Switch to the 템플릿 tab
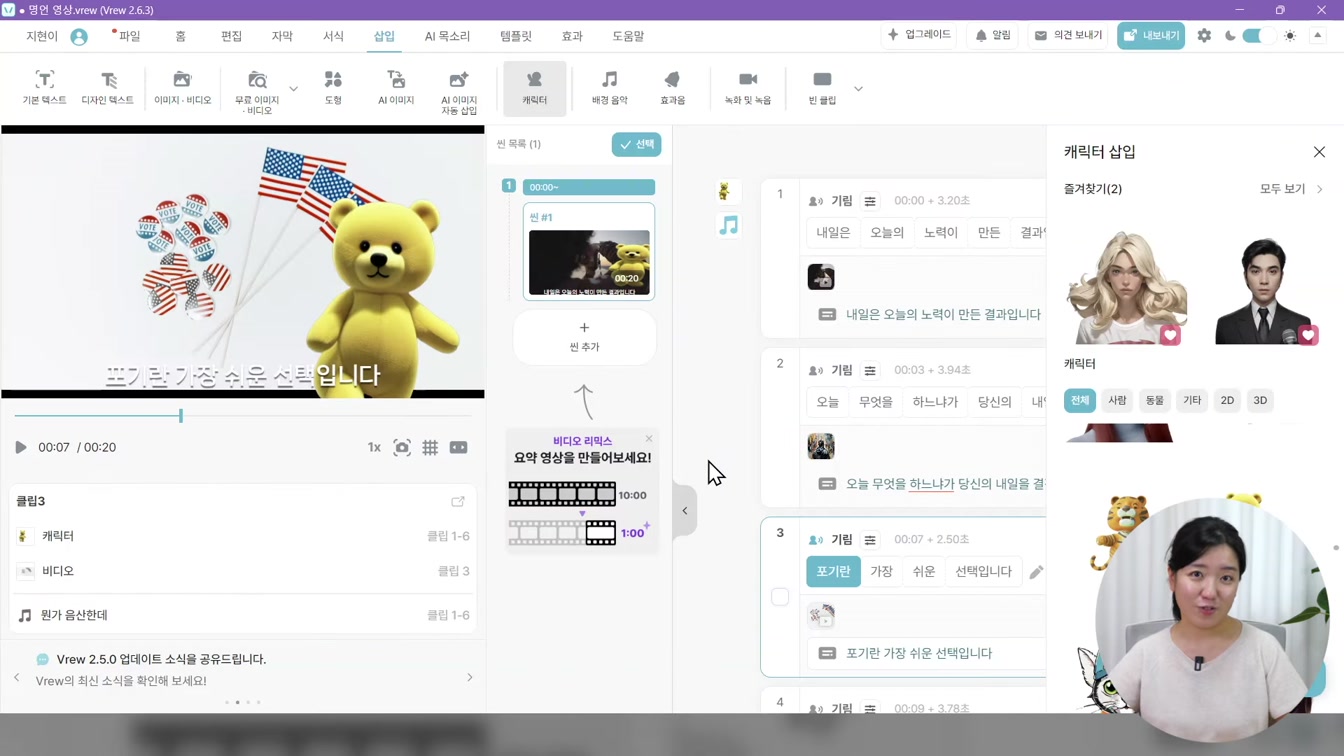The height and width of the screenshot is (756, 1344). tap(516, 36)
